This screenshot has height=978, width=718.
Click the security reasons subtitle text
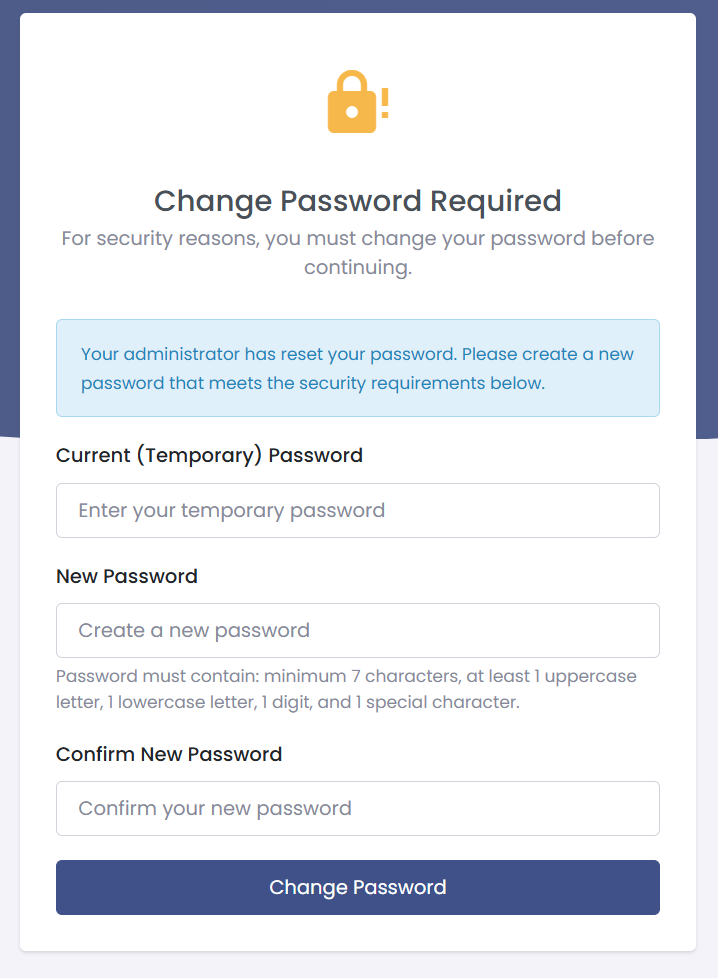357,252
